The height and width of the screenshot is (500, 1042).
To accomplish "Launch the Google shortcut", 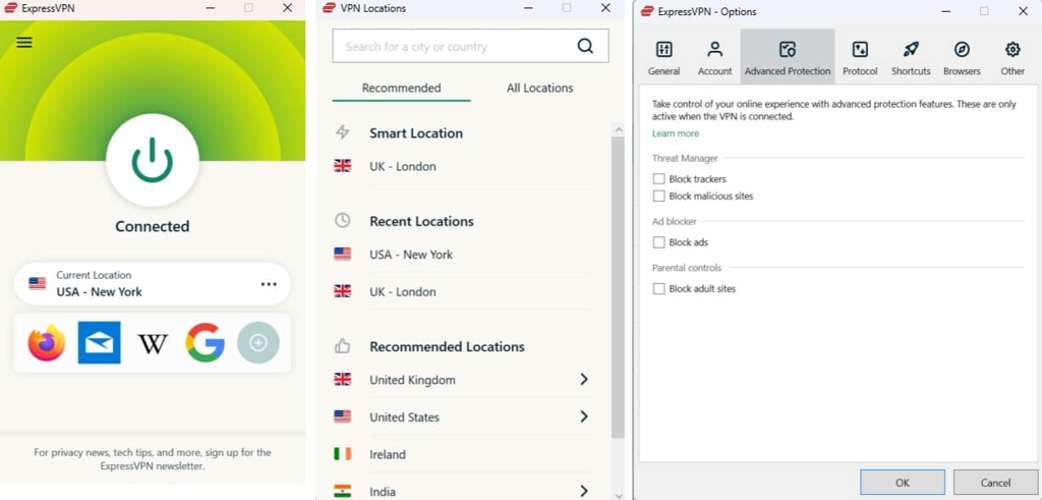I will click(x=205, y=343).
